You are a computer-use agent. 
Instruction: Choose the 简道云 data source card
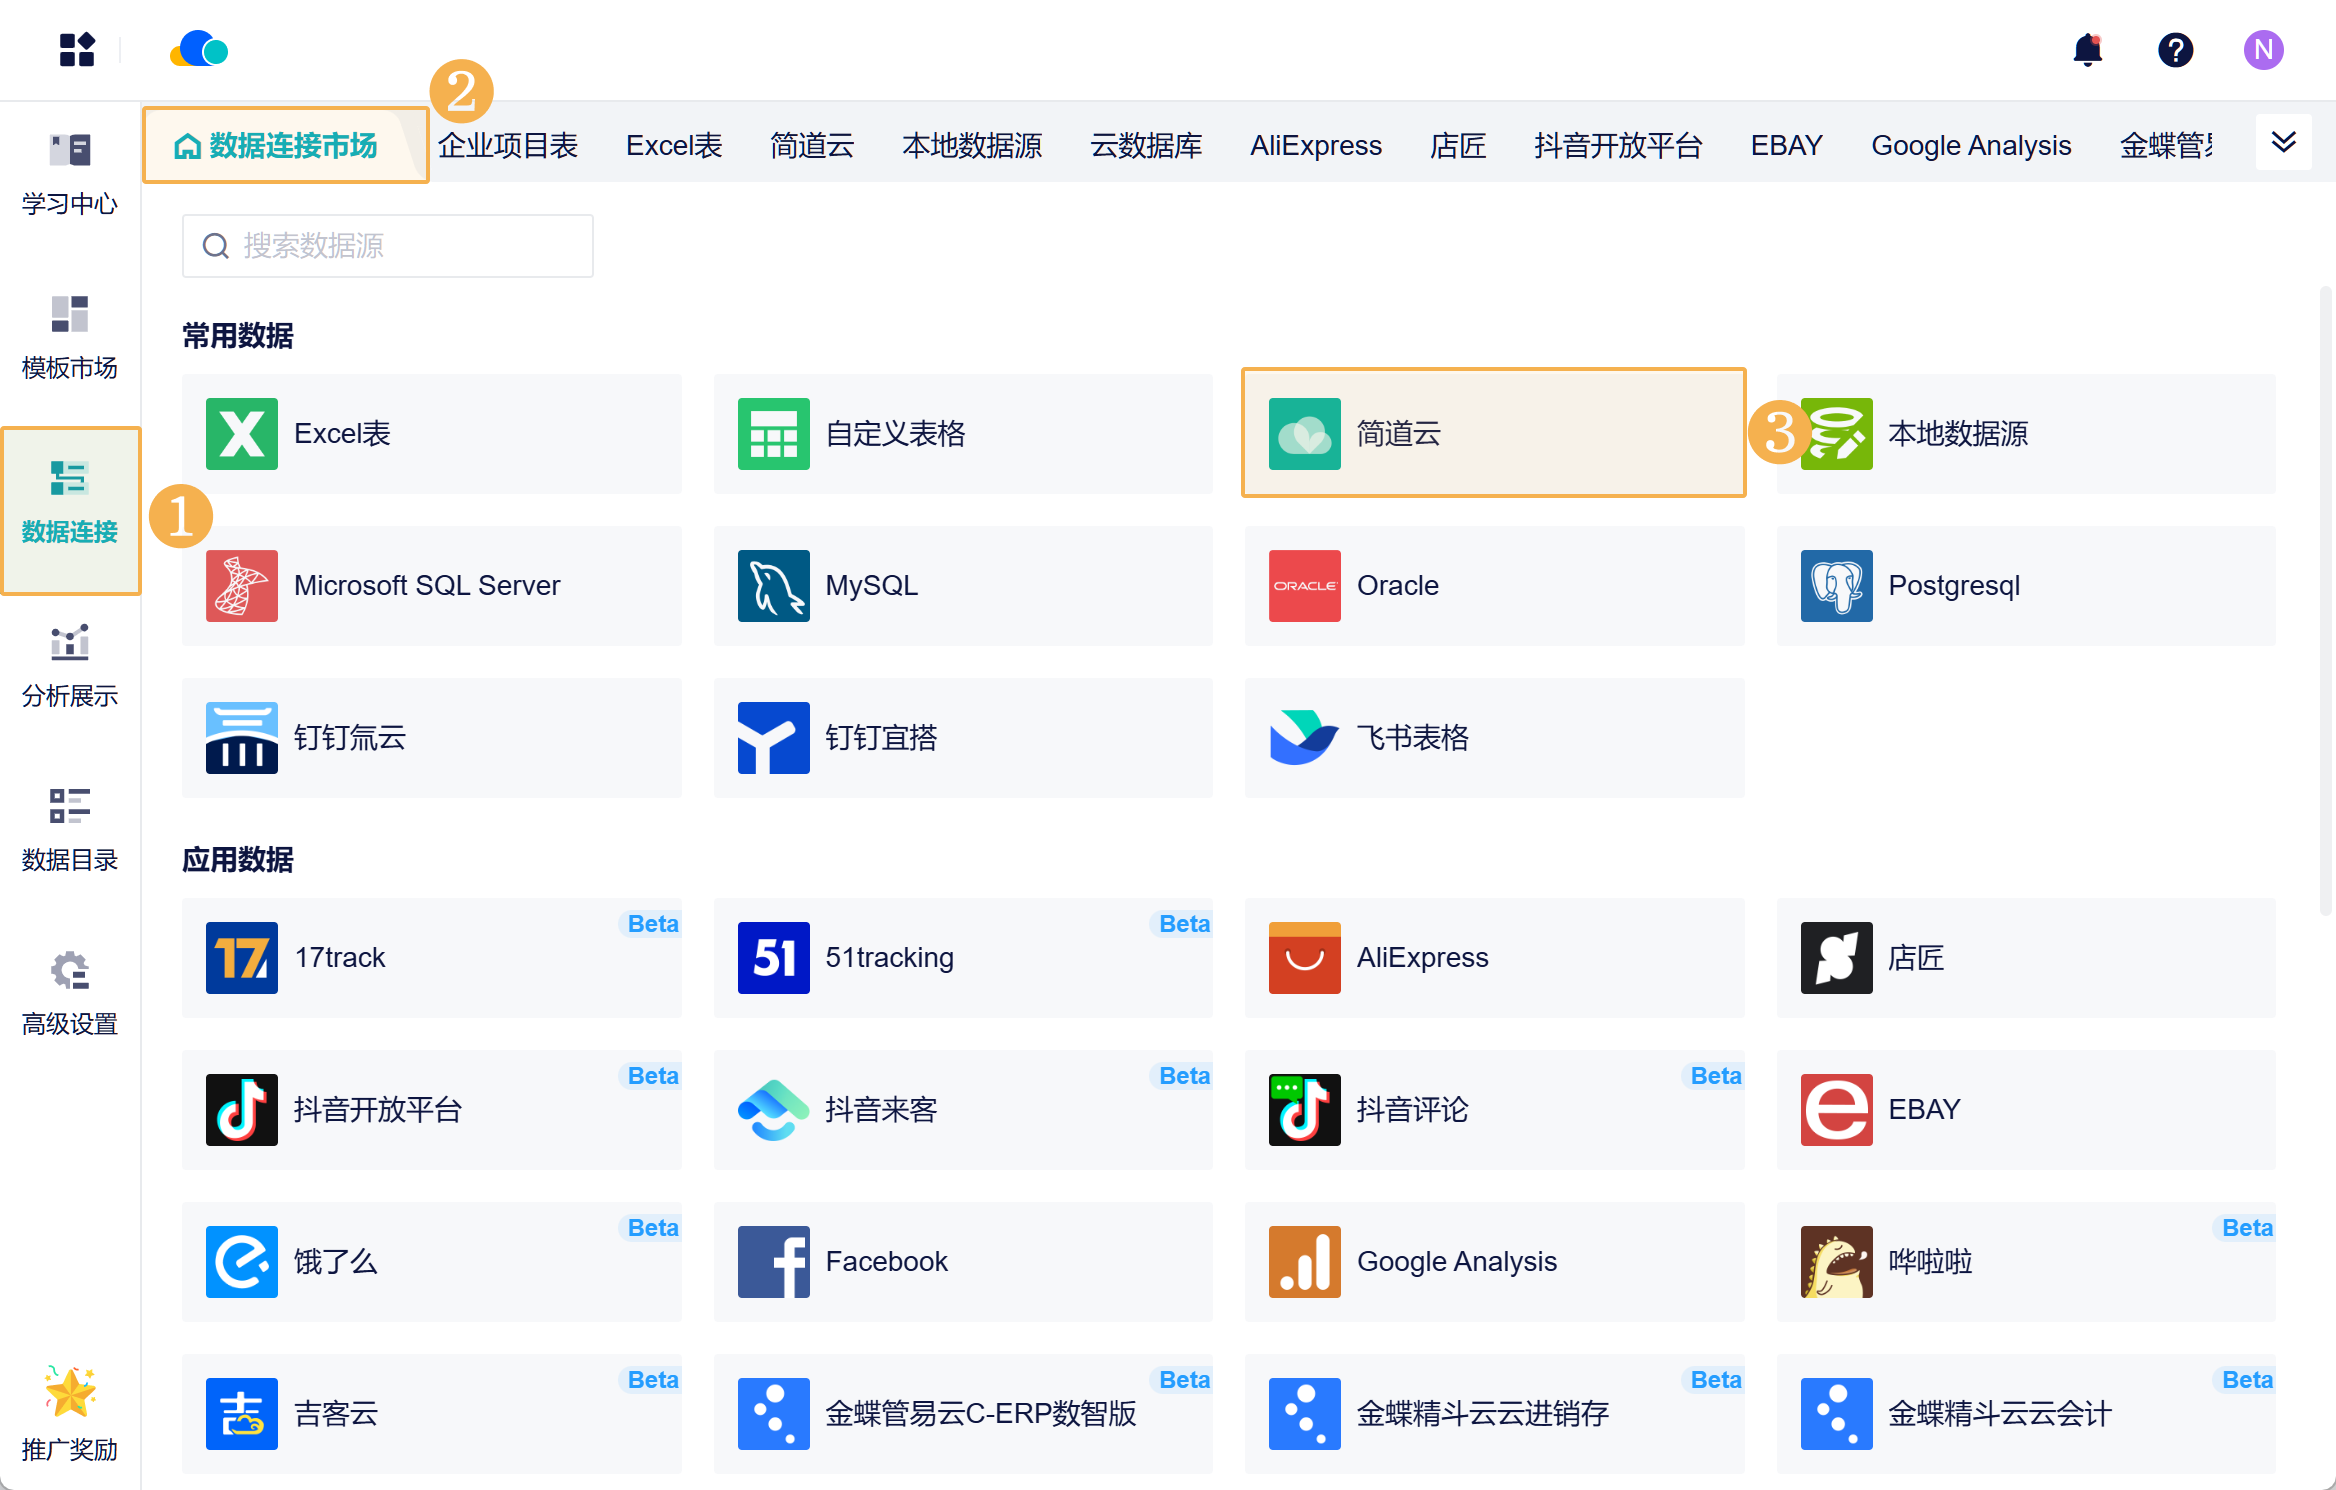(x=1493, y=434)
